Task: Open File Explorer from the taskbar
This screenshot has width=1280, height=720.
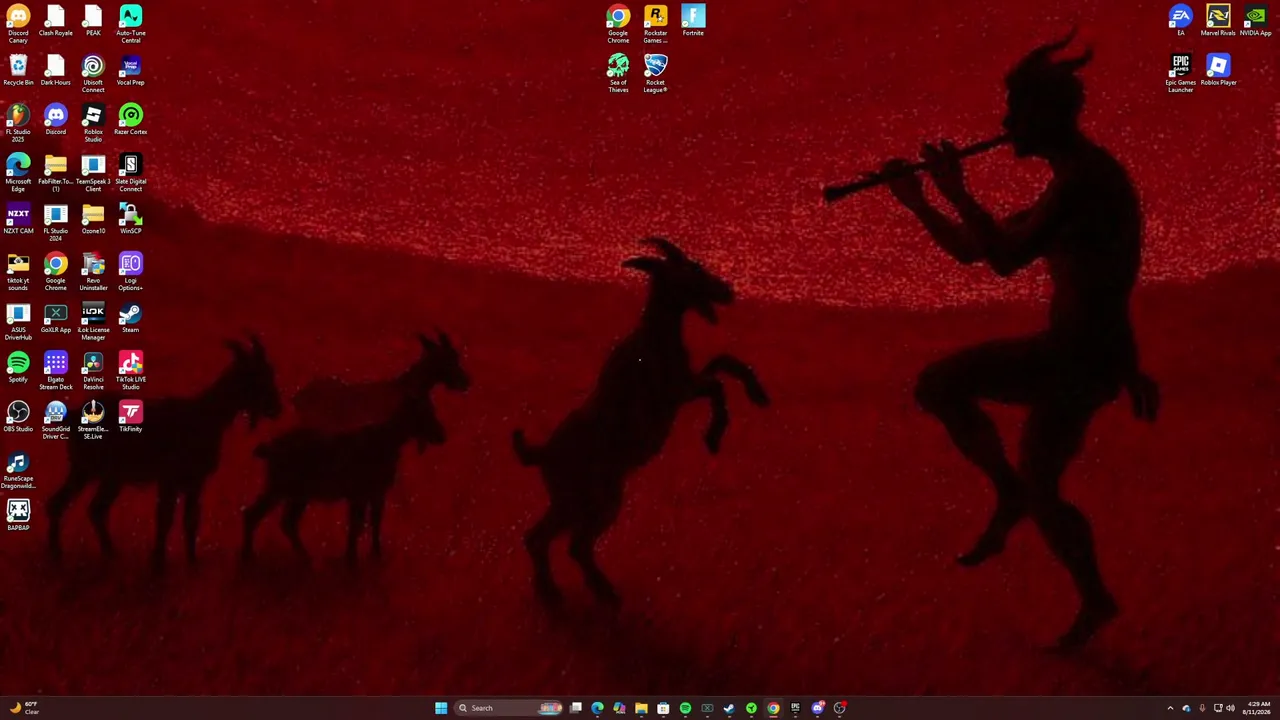Action: click(x=641, y=708)
